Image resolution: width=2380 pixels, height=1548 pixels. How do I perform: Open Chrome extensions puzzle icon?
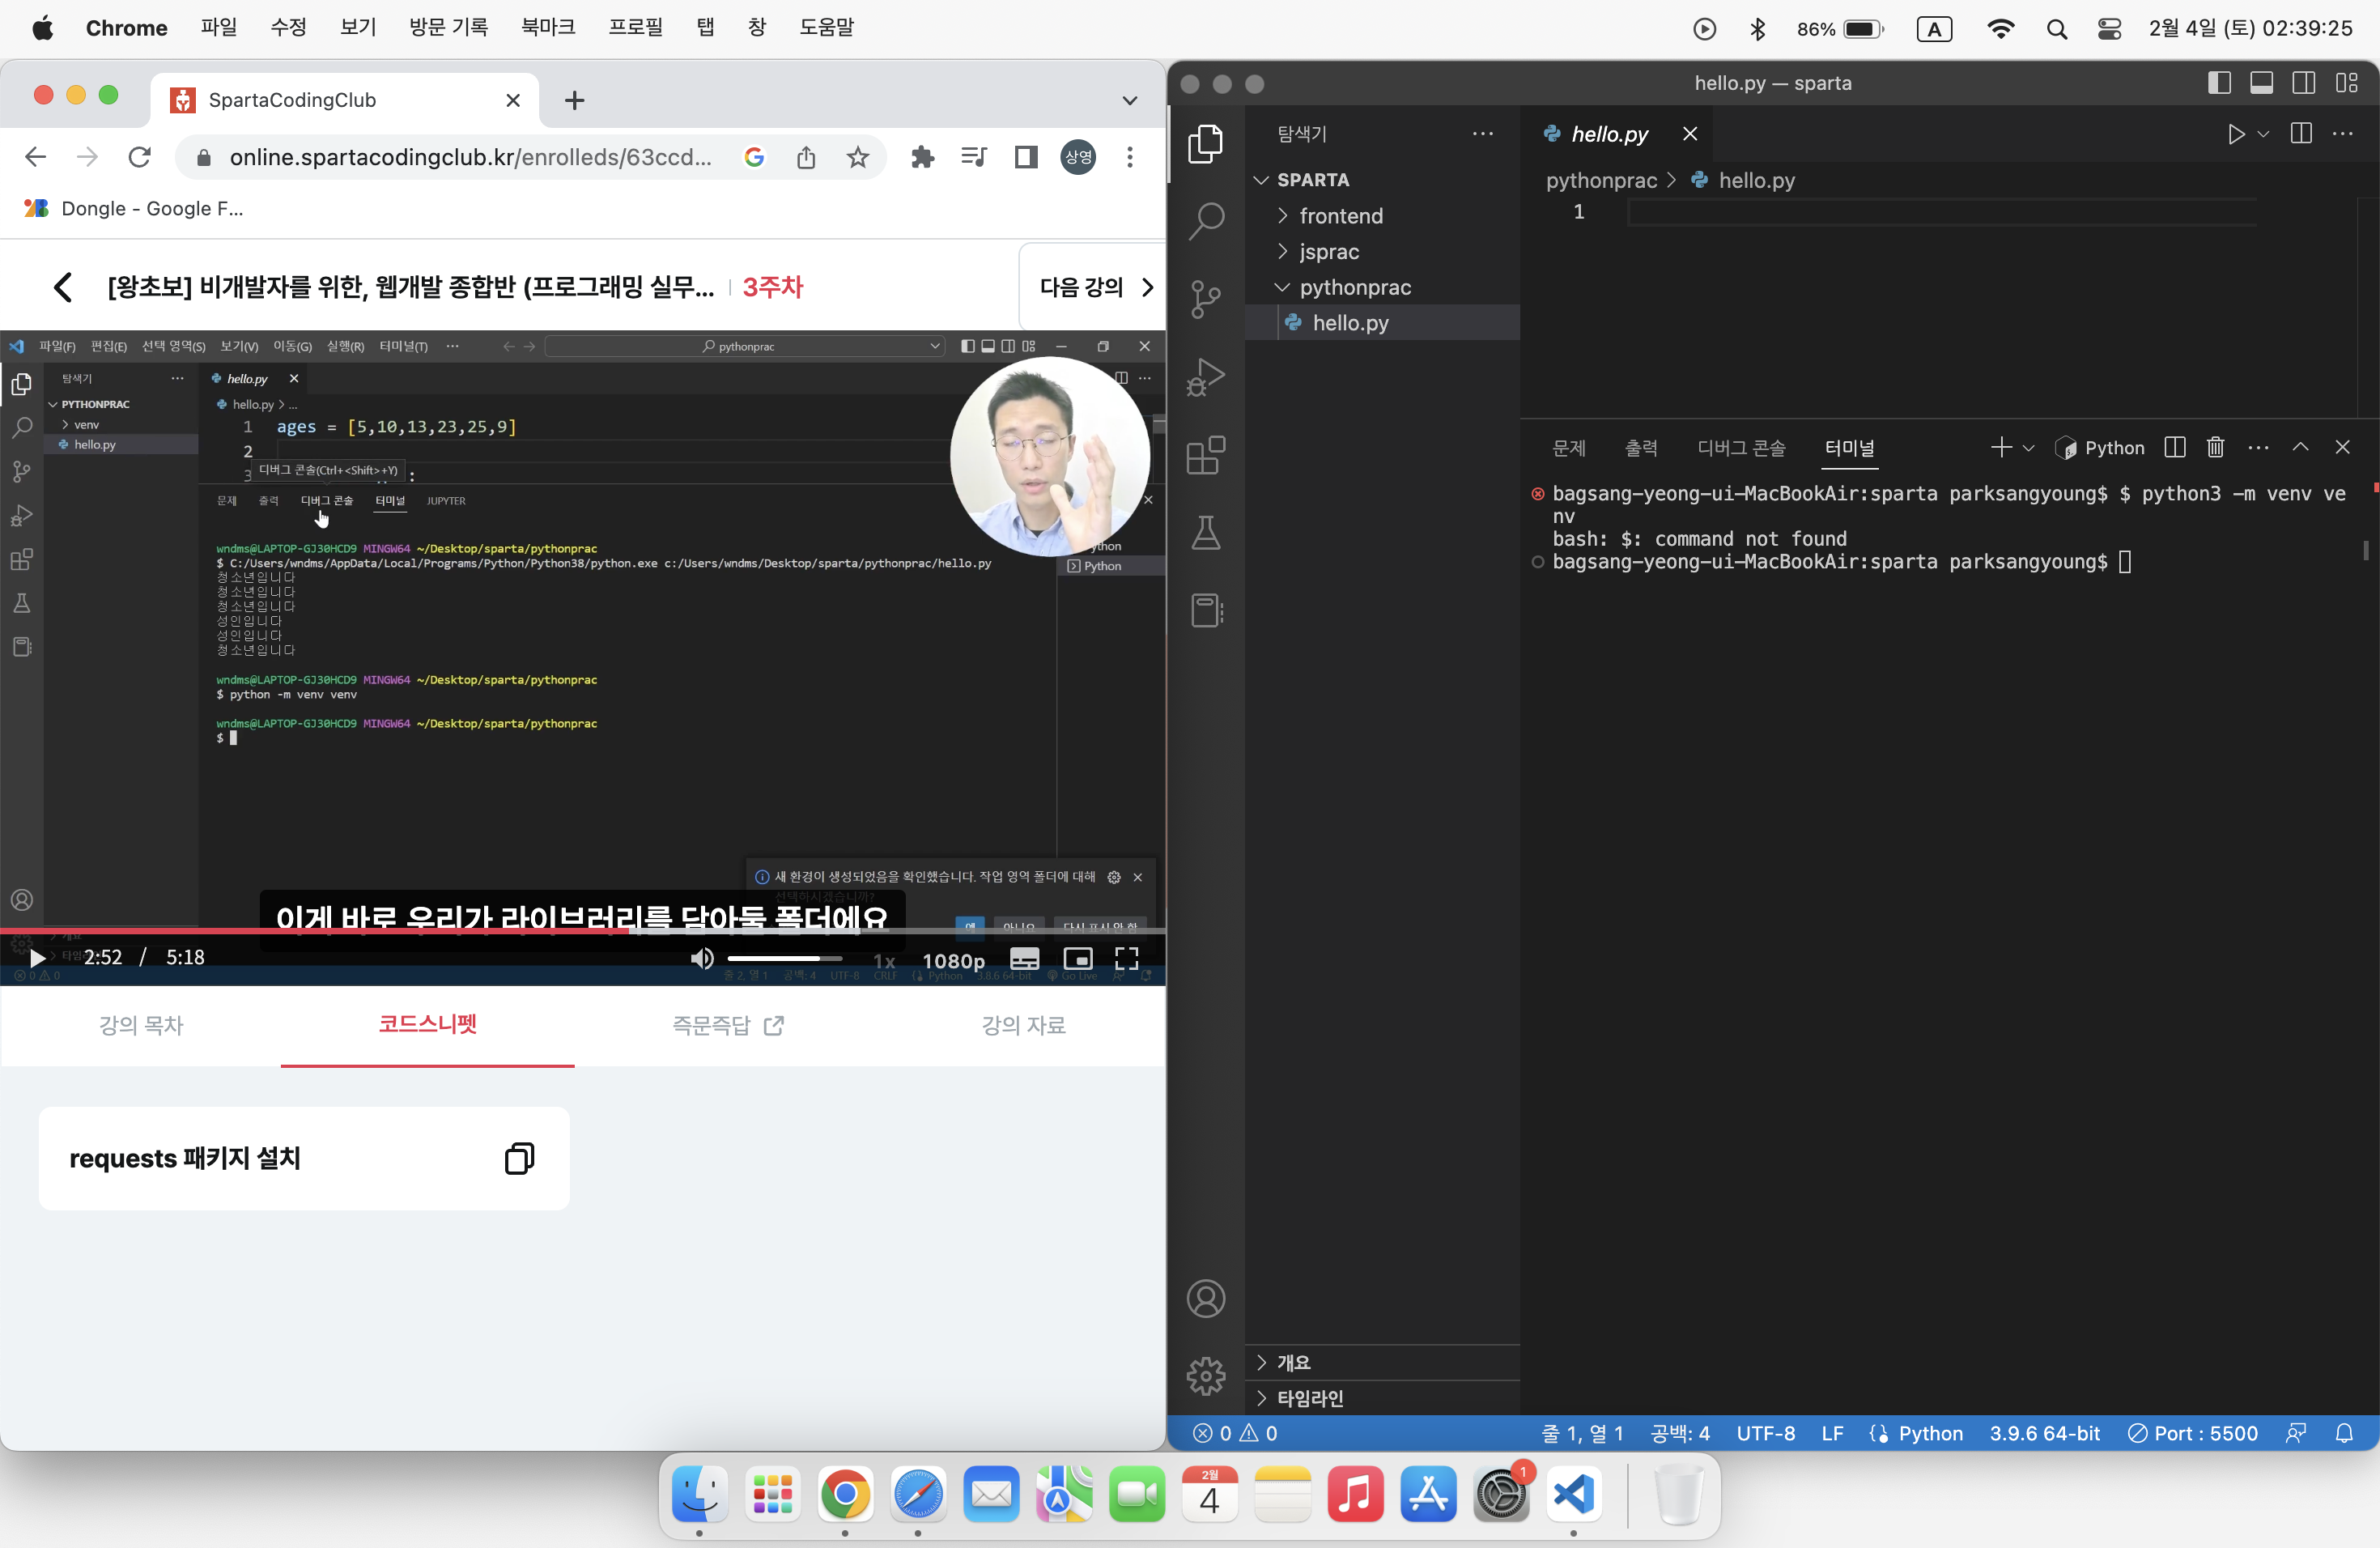pos(922,157)
